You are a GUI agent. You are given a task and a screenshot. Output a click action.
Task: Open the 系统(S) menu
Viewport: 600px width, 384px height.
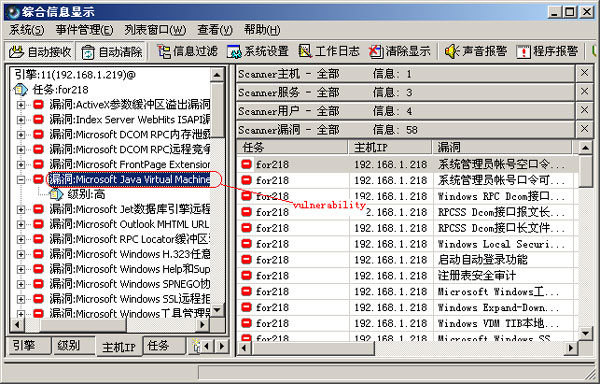(26, 30)
